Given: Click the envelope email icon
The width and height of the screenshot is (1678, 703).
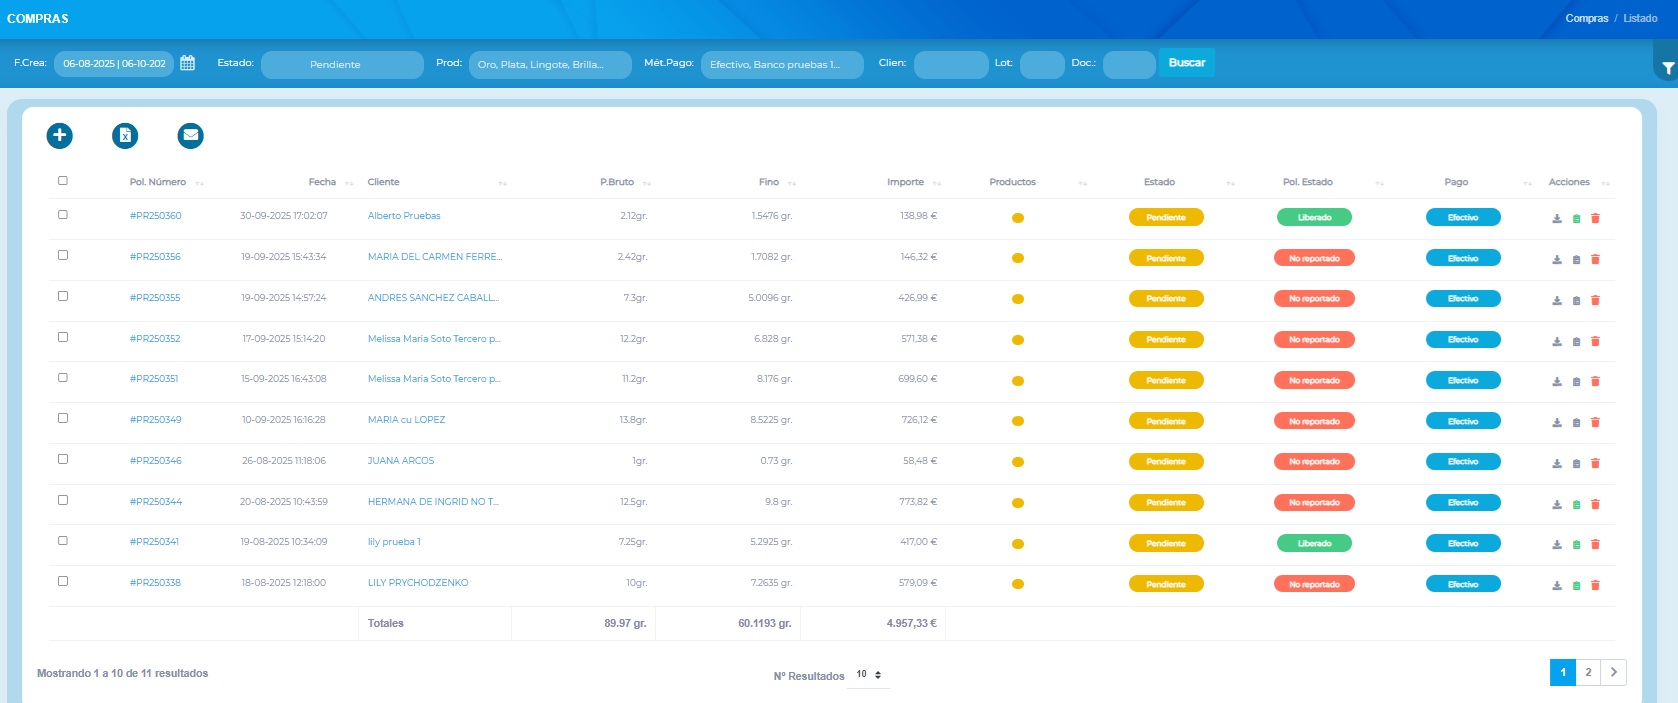Looking at the screenshot, I should 190,135.
